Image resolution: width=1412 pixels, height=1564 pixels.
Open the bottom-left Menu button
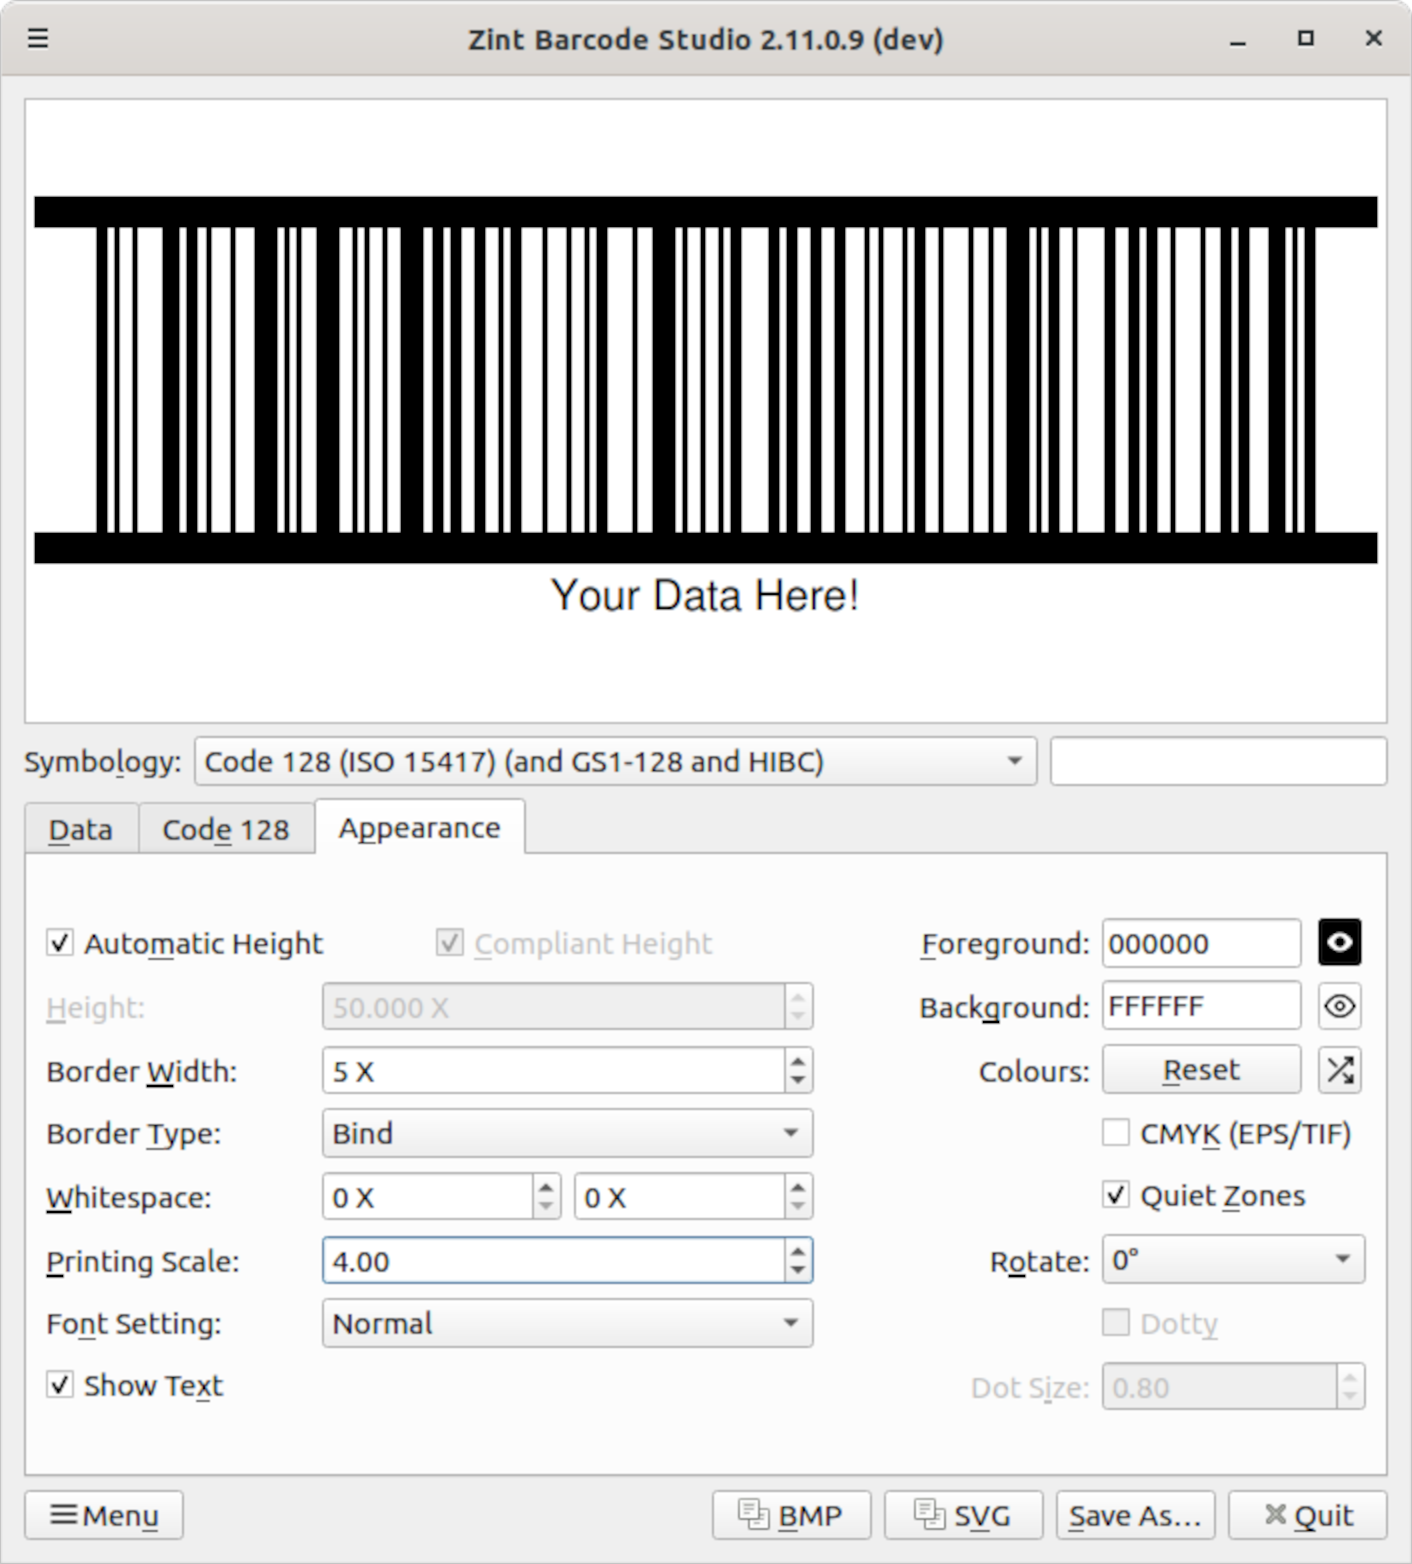[x=104, y=1515]
